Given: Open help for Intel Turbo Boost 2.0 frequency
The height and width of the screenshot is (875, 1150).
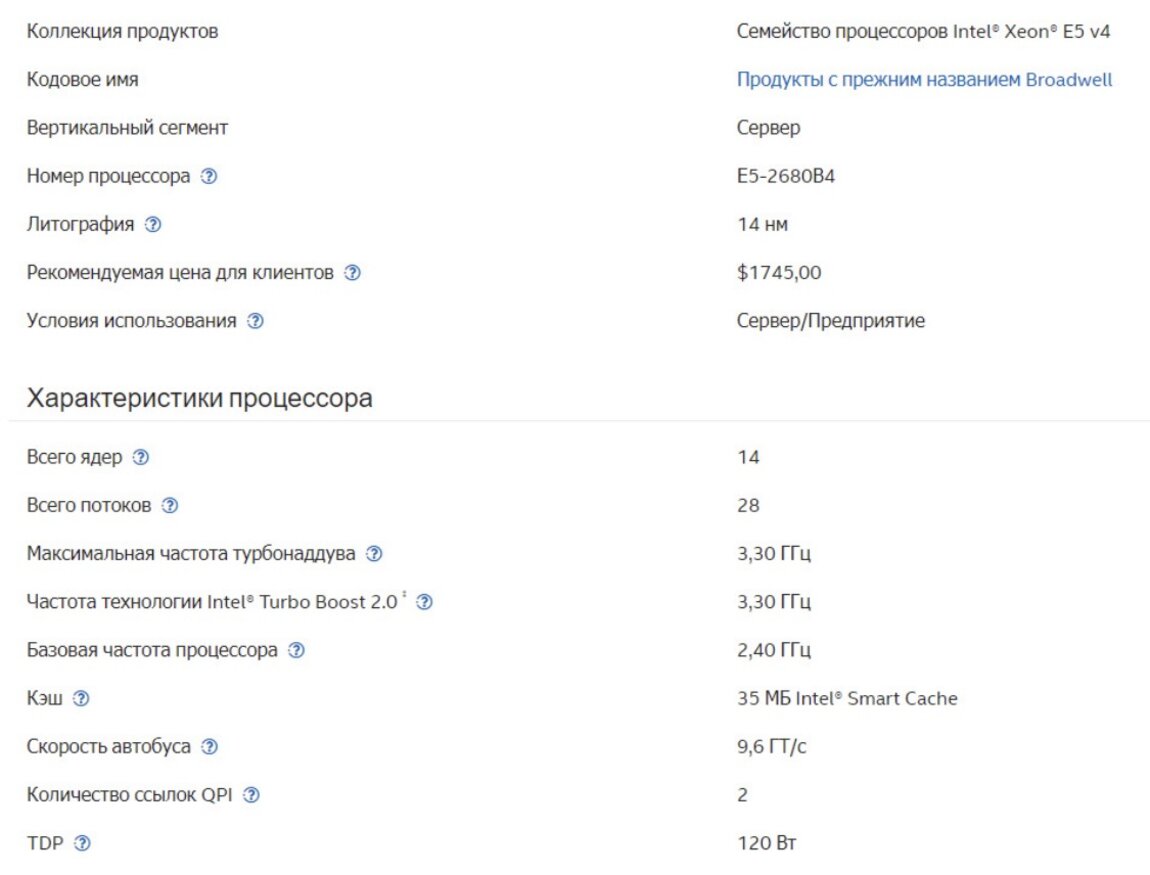Looking at the screenshot, I should [424, 602].
